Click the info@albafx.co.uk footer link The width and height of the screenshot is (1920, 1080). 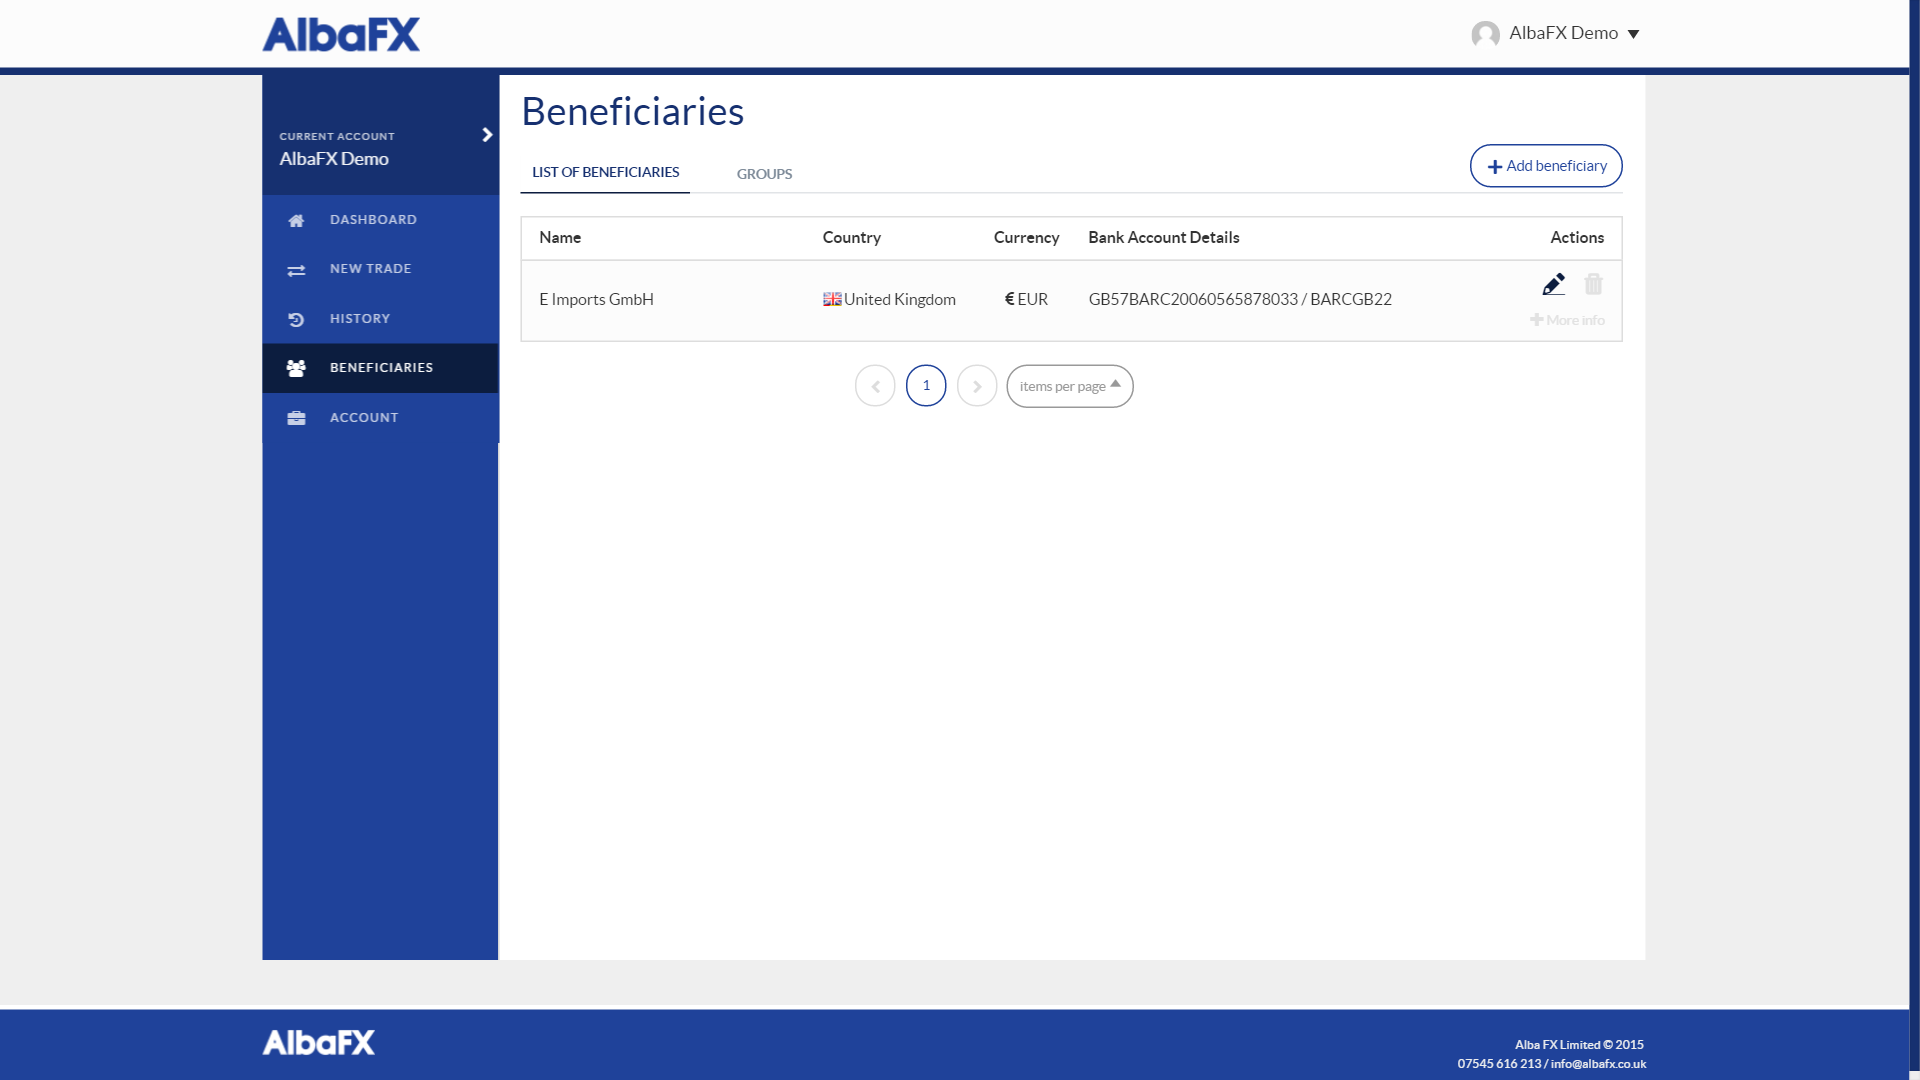click(1598, 1064)
